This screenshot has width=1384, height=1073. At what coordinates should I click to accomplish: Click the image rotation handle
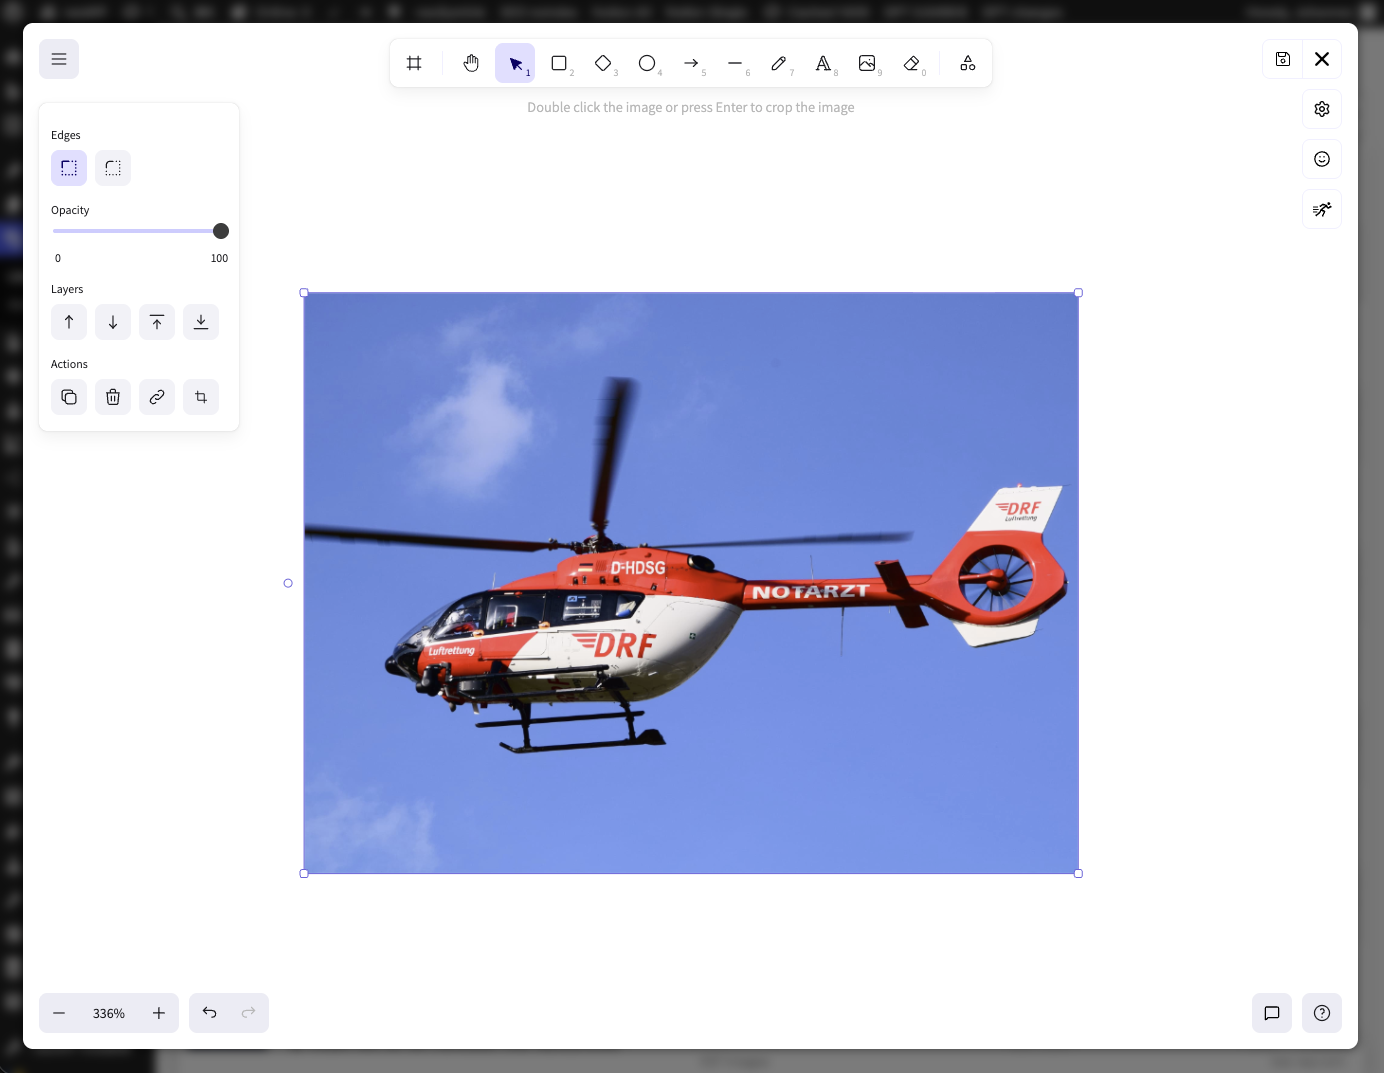[x=288, y=583]
